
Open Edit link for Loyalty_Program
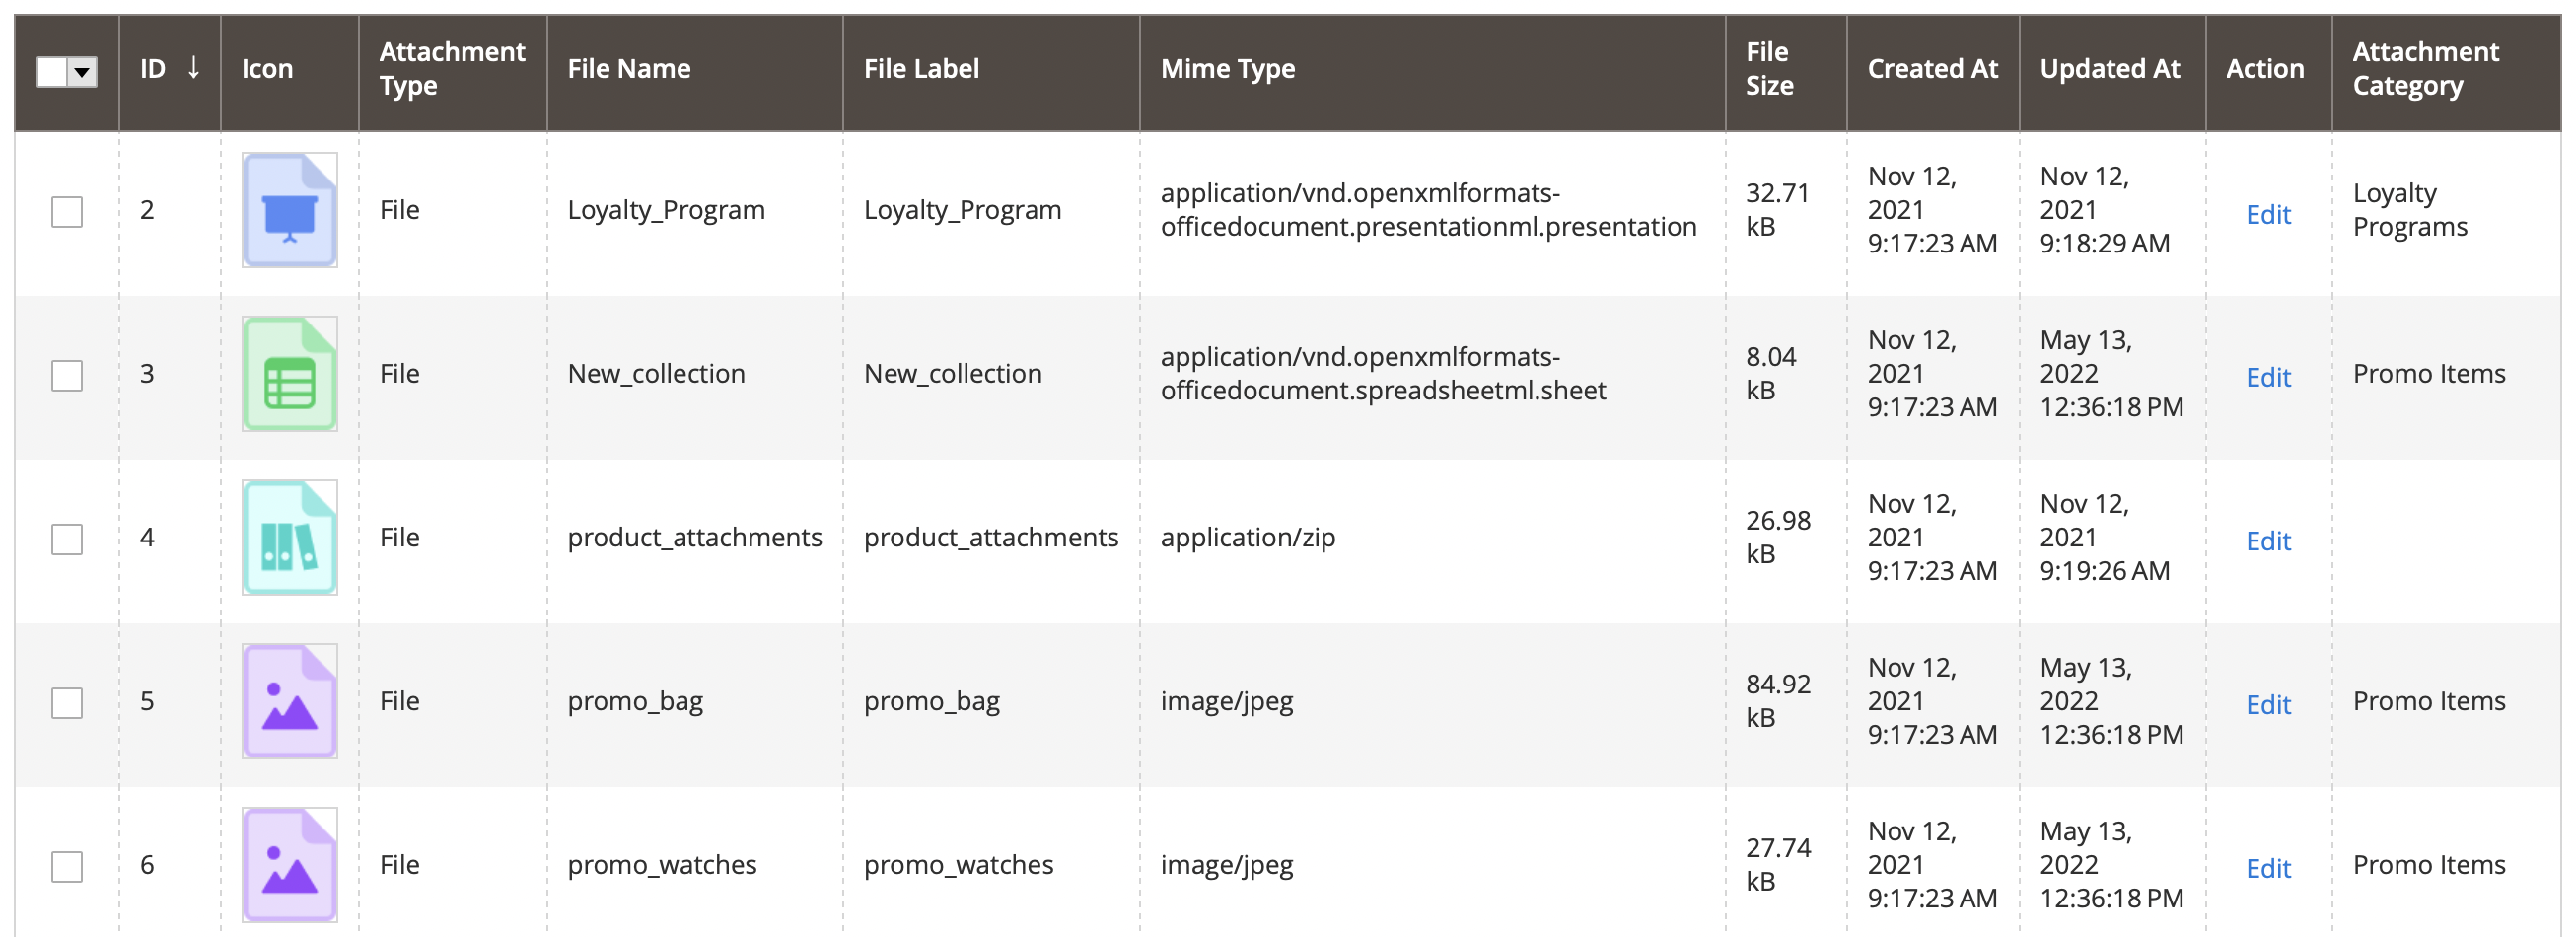[2267, 214]
